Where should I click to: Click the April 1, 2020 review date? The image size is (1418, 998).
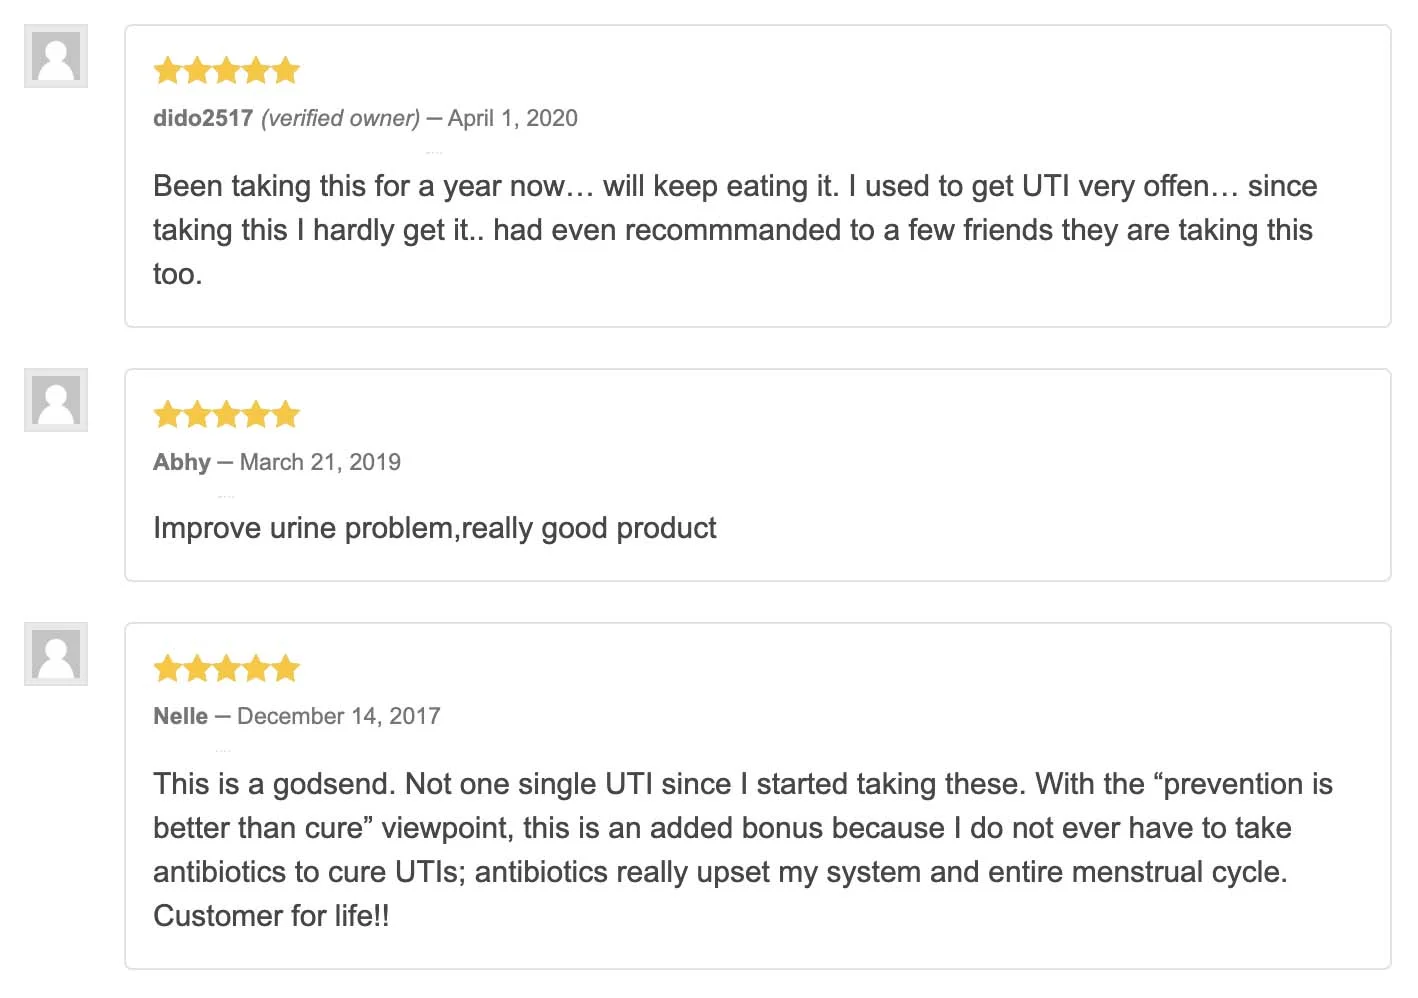click(512, 118)
